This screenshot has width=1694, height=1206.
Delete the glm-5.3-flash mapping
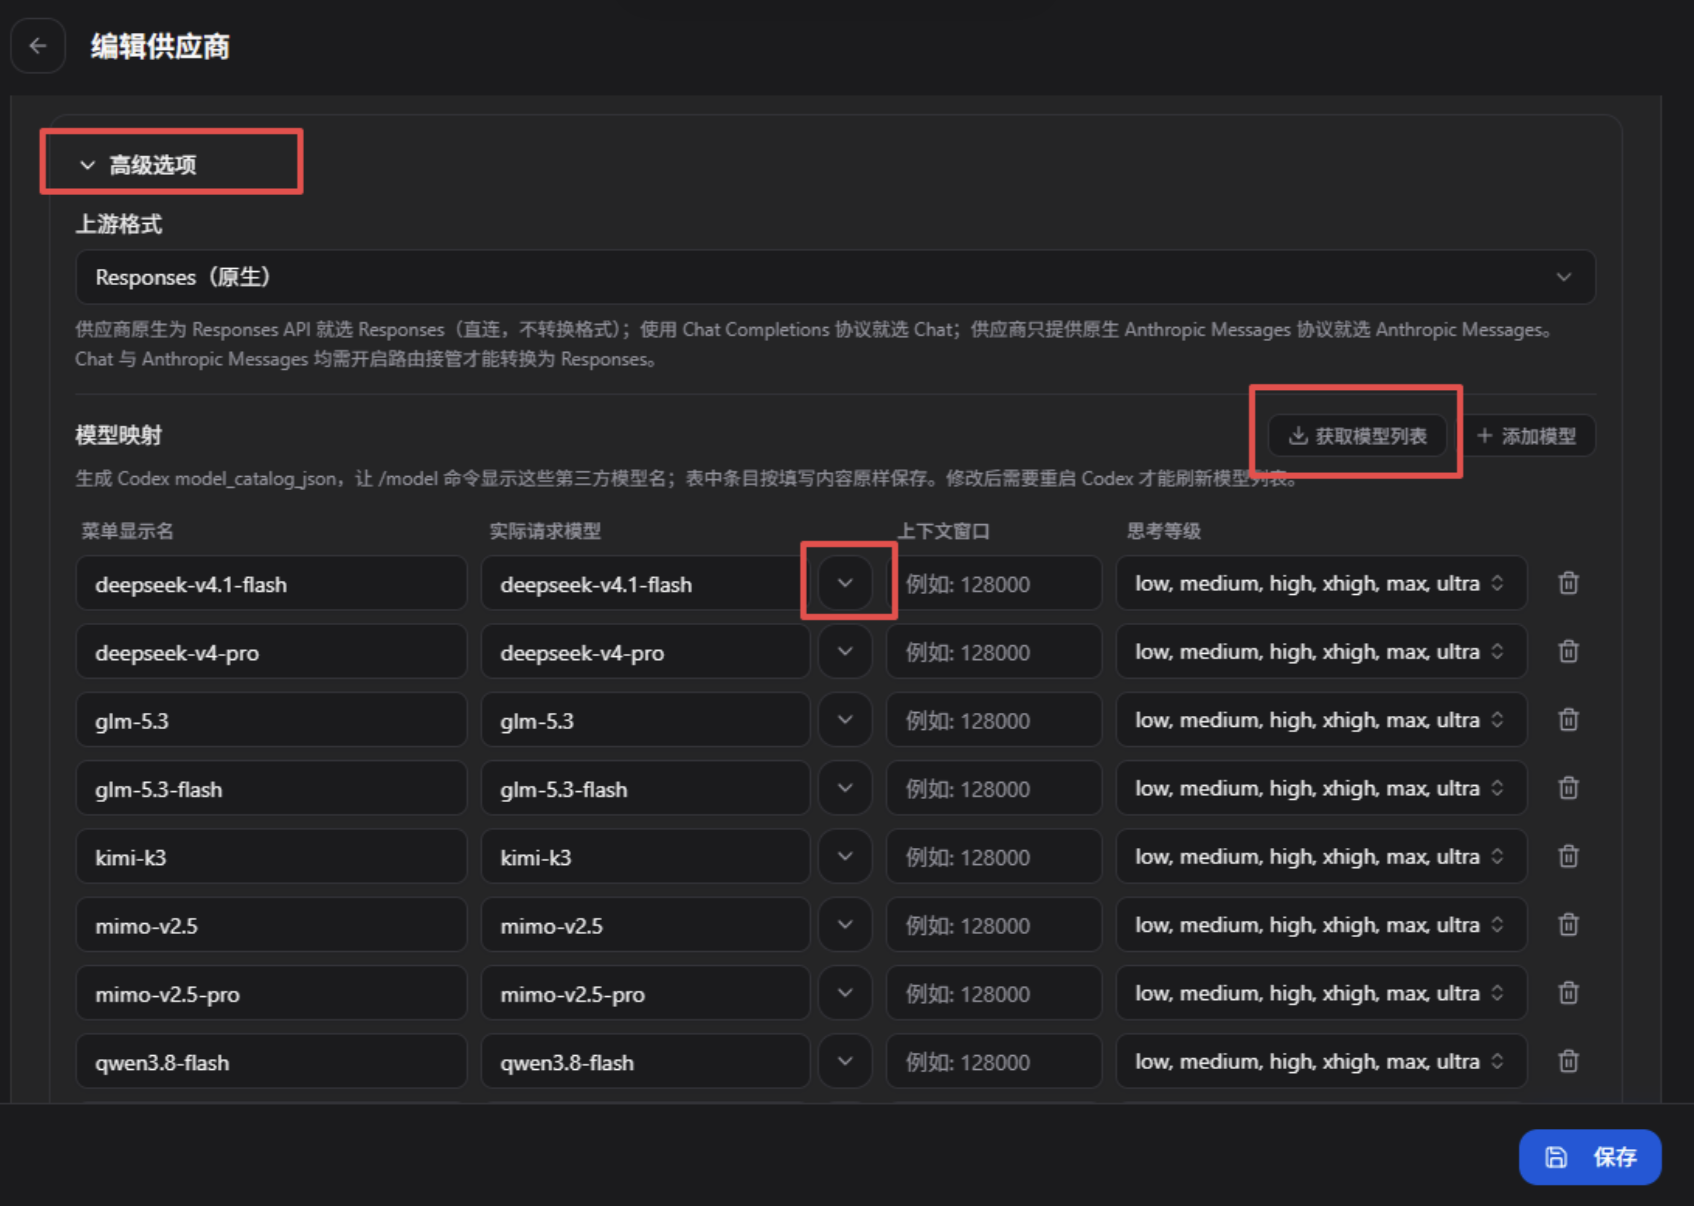[1568, 788]
